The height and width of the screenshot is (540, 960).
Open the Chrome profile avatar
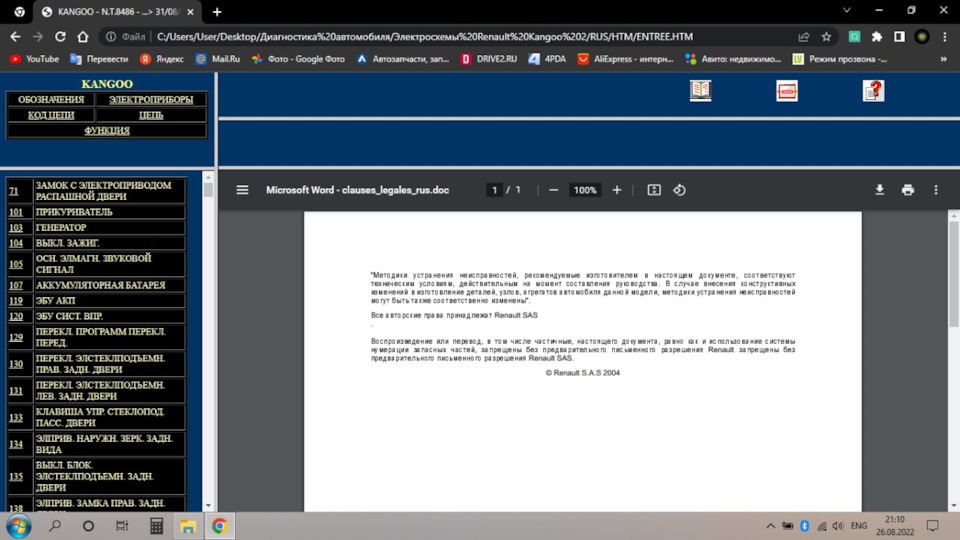tap(922, 37)
